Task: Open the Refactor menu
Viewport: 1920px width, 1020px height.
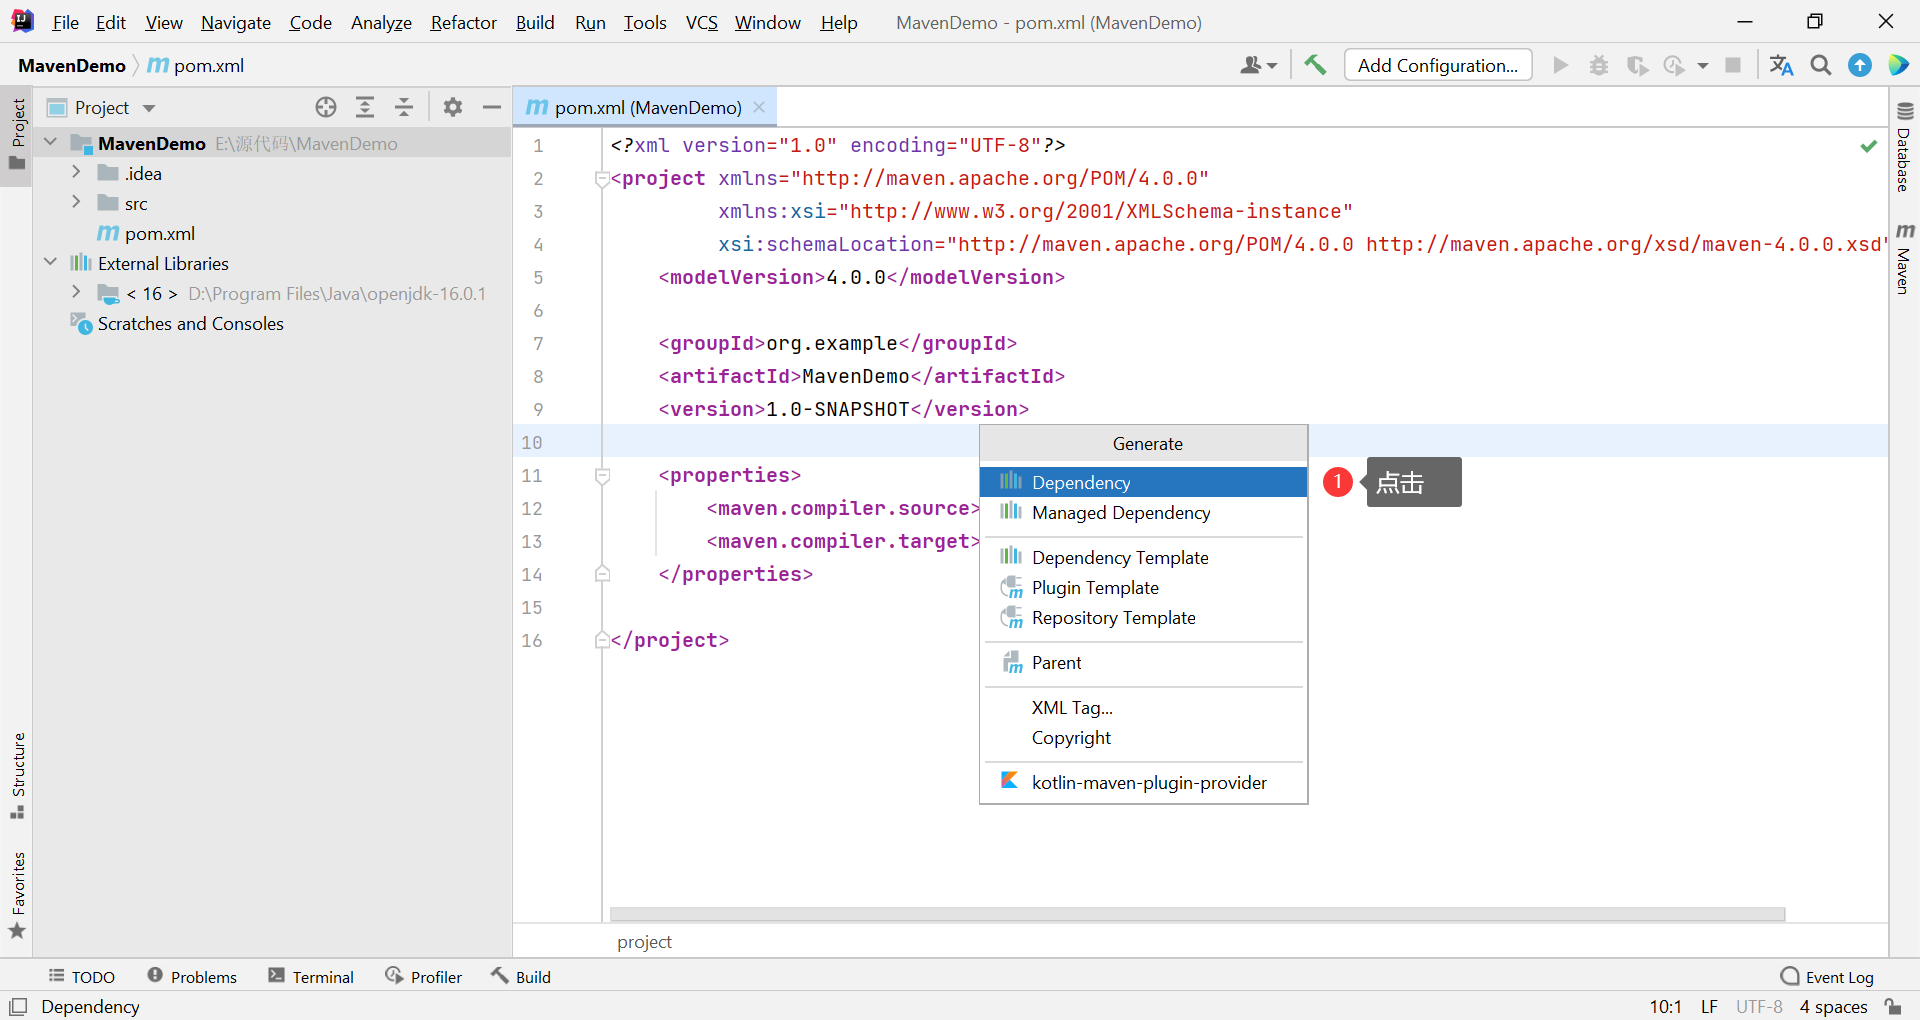Action: [463, 22]
